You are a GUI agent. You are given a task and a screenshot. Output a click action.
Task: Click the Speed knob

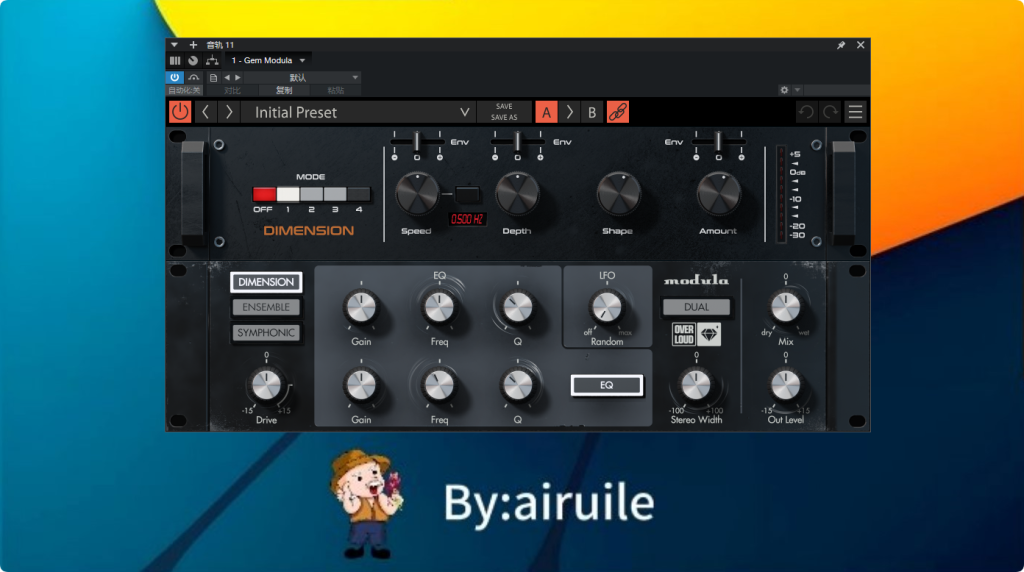click(417, 193)
